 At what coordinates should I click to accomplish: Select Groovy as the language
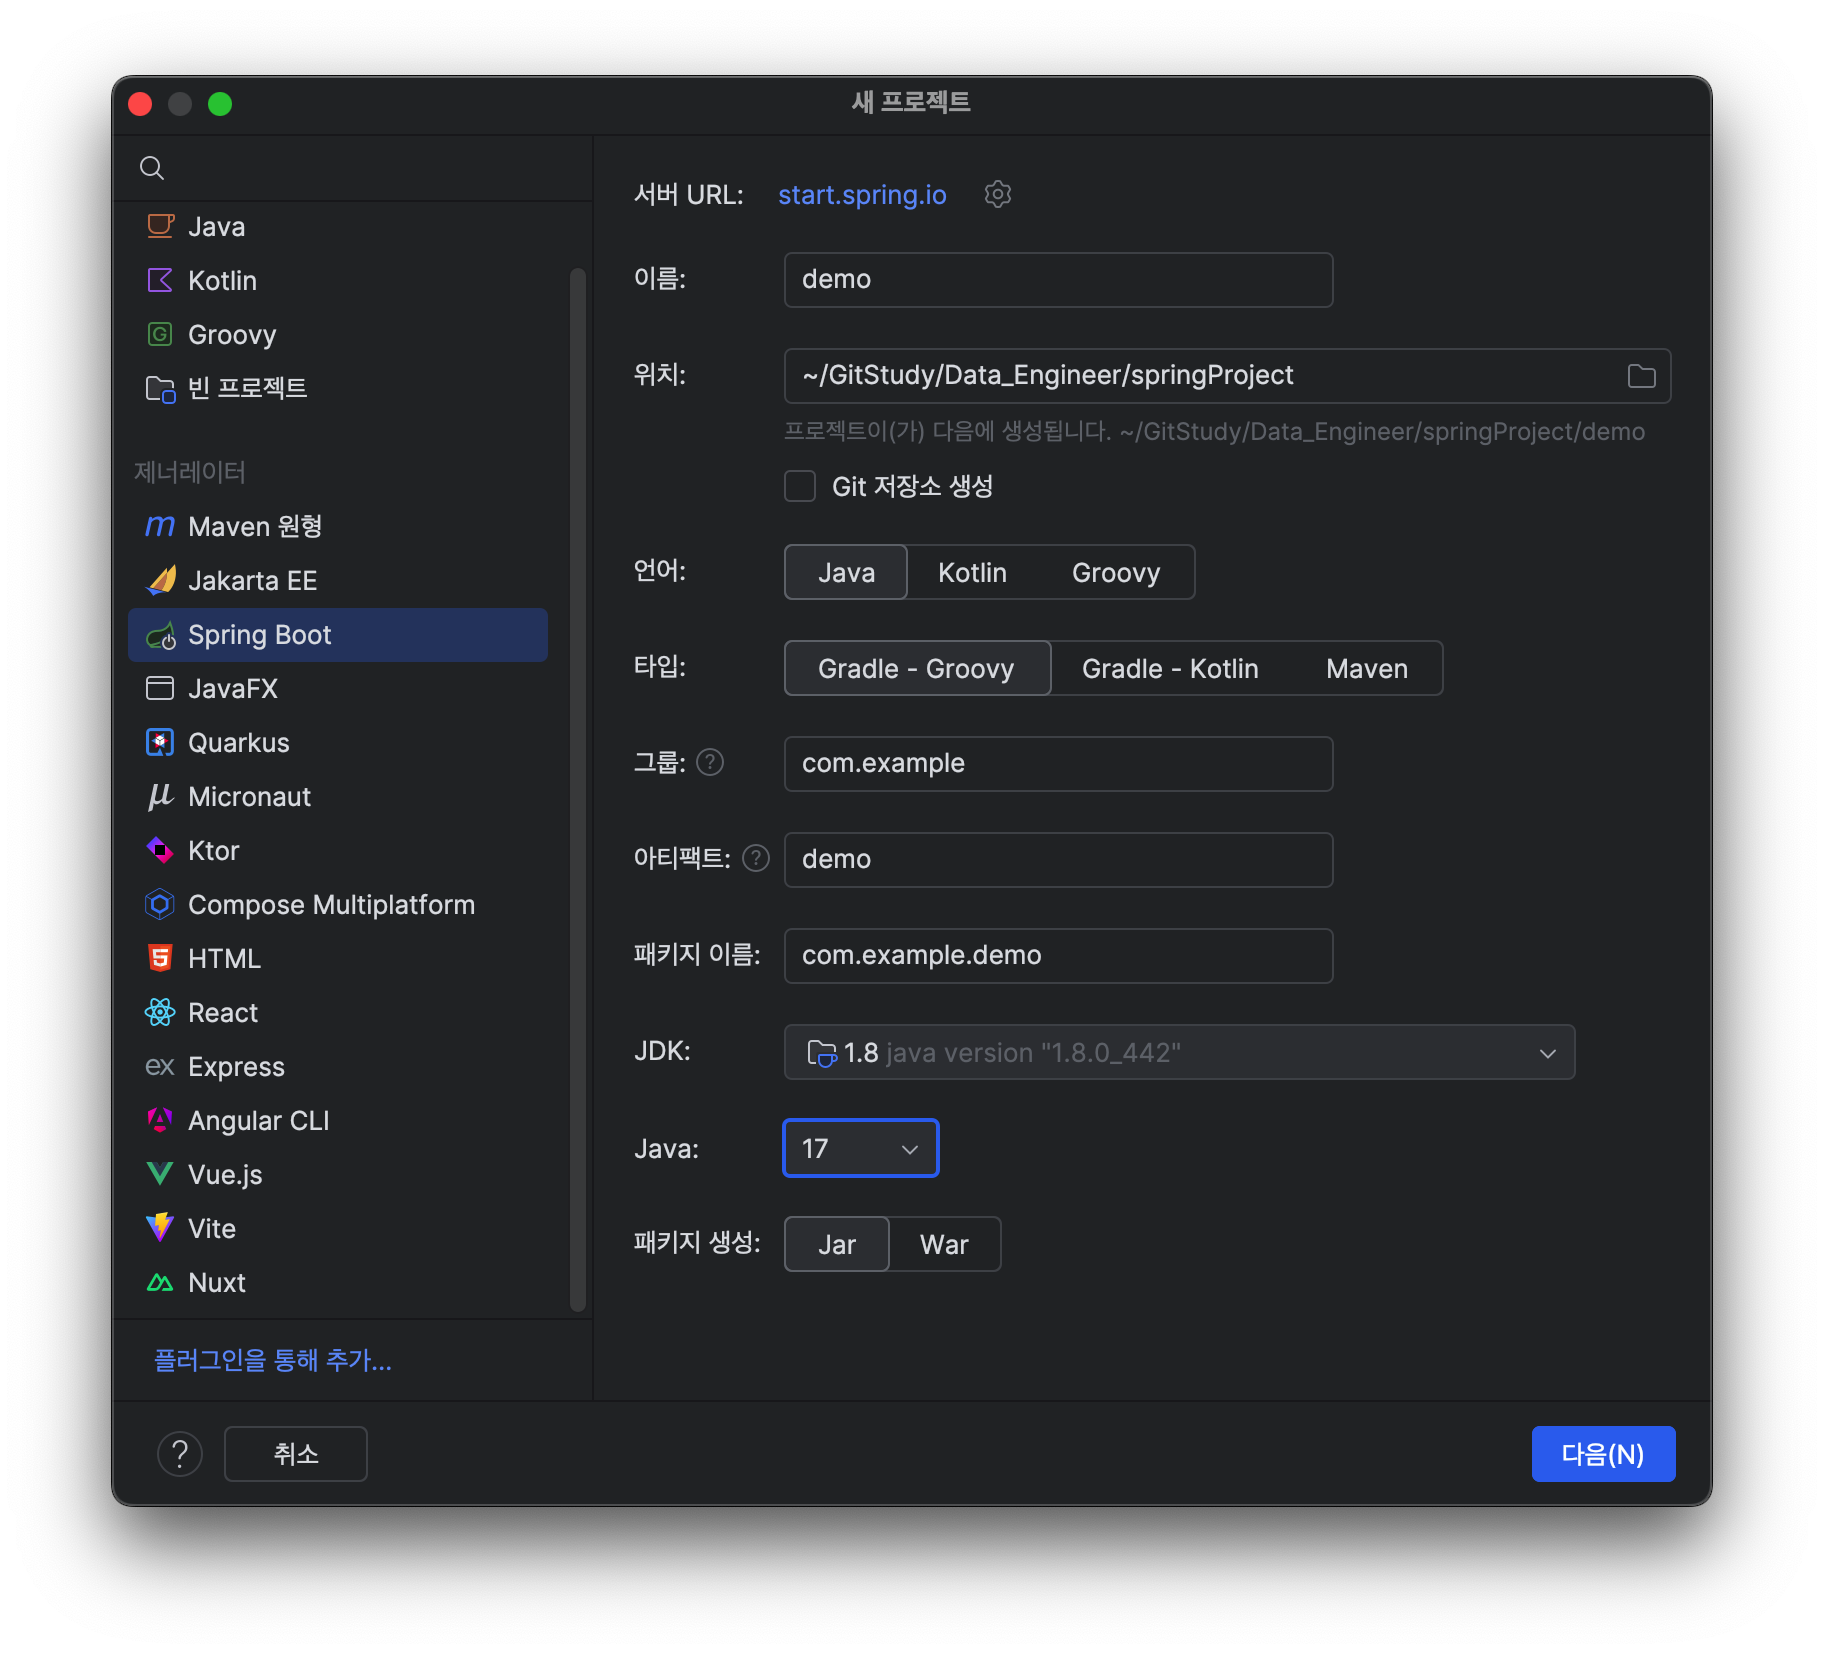pos(1116,572)
